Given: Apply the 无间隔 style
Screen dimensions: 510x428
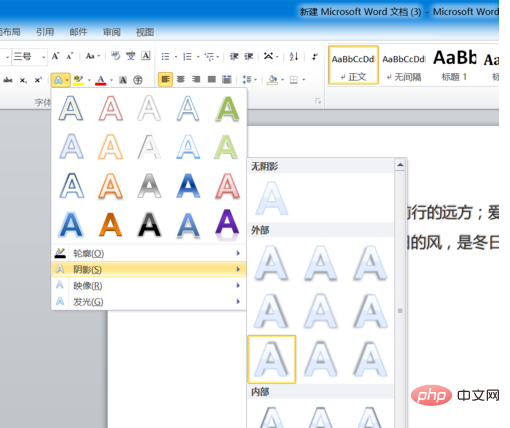Looking at the screenshot, I should click(x=404, y=66).
